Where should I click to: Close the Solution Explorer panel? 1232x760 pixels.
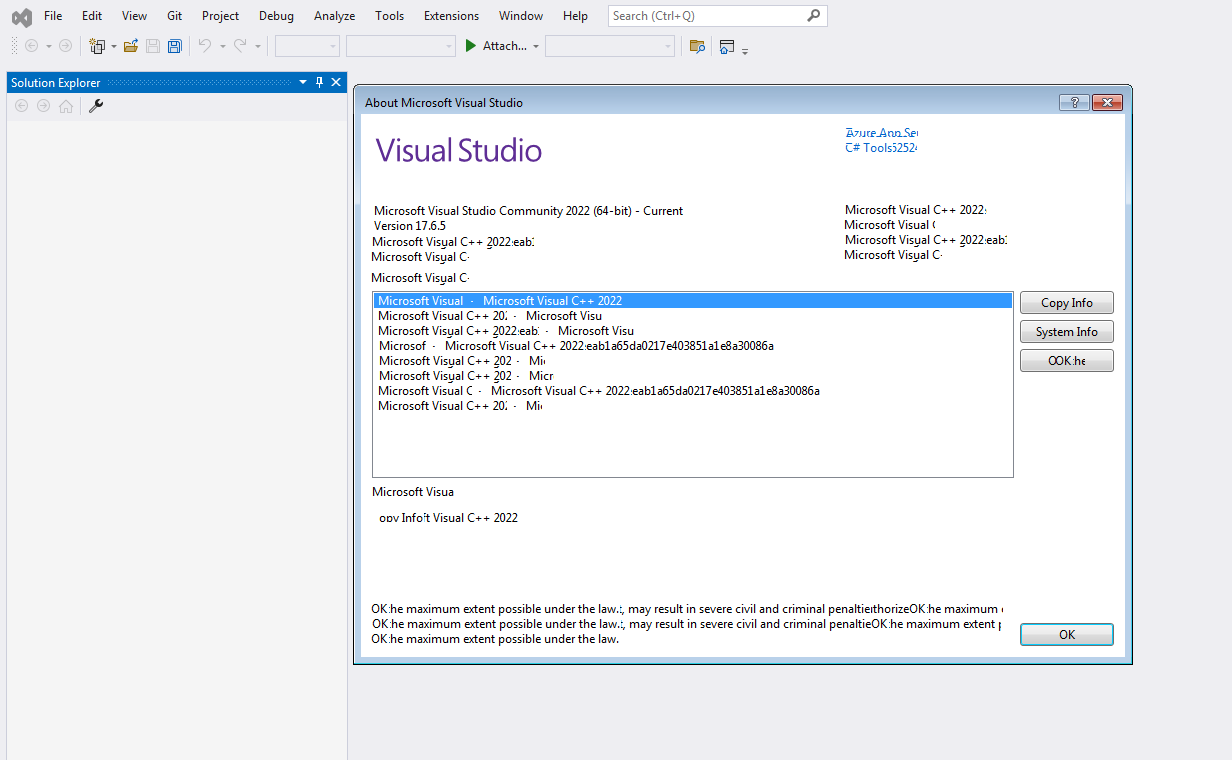tap(336, 83)
